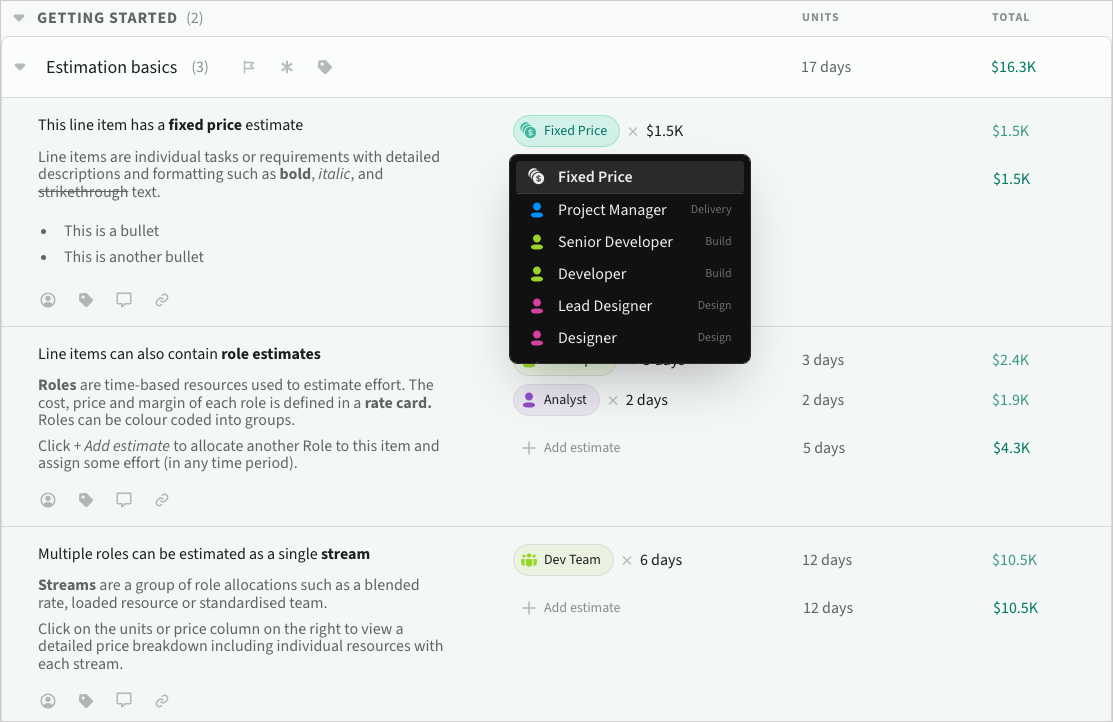Edit the $1.5K fixed price value
Viewport: 1113px width, 722px height.
(x=664, y=131)
